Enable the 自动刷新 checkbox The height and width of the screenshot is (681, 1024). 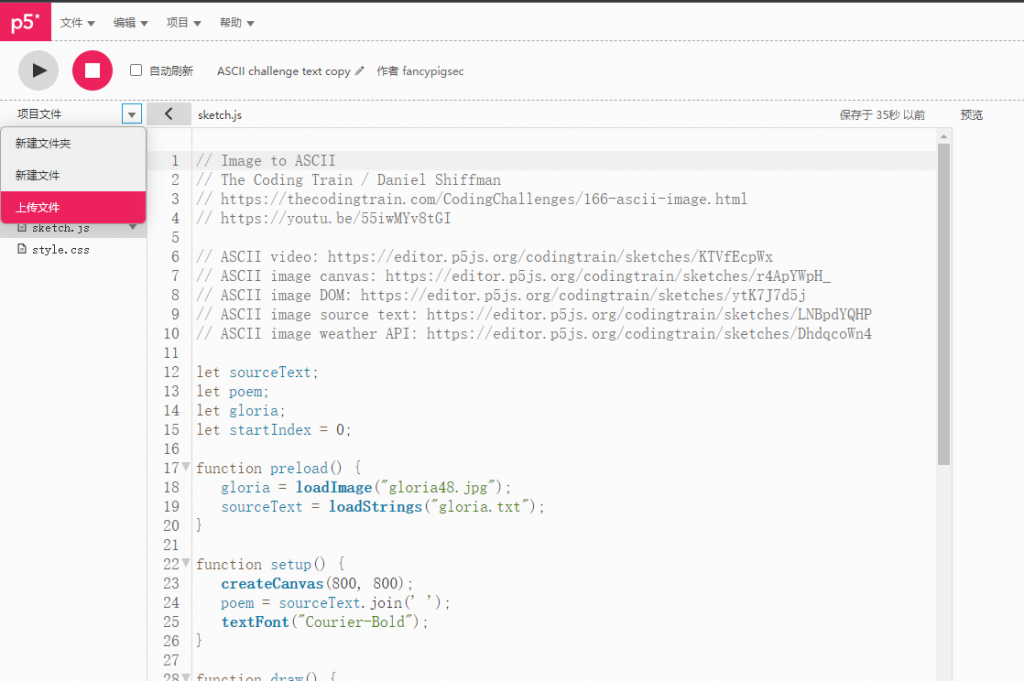(x=136, y=71)
